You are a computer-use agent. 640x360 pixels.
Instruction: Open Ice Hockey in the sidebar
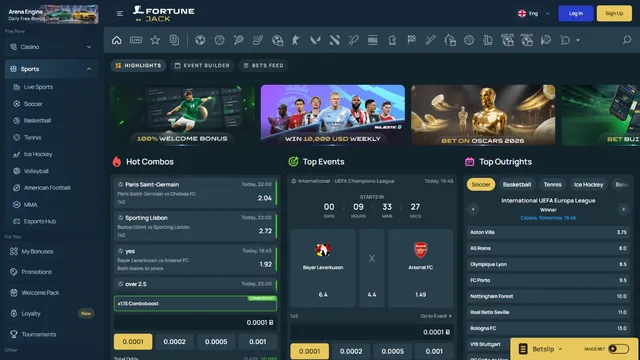click(x=38, y=154)
